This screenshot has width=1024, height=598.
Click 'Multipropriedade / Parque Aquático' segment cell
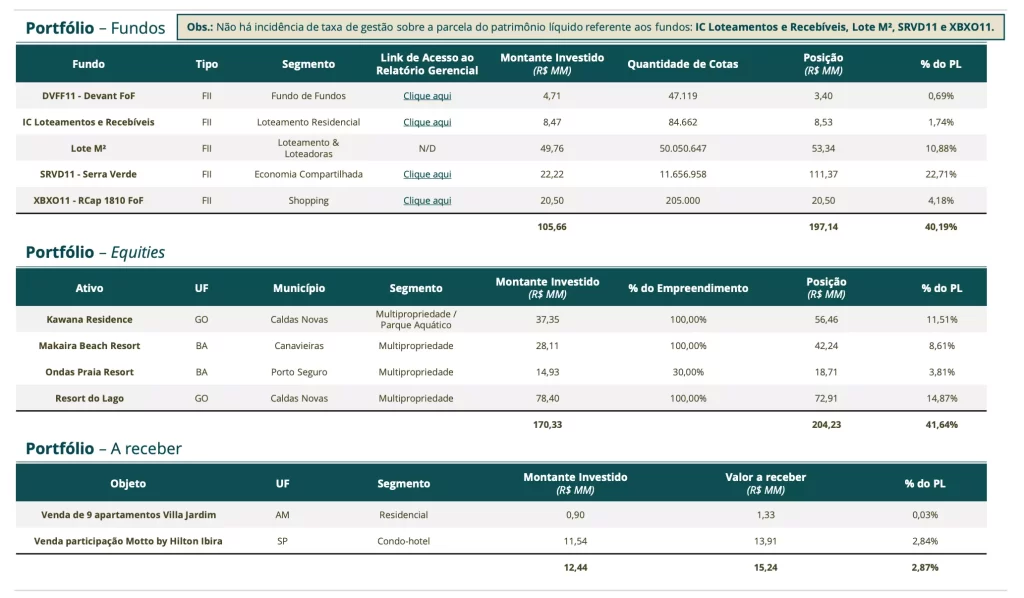pos(416,320)
